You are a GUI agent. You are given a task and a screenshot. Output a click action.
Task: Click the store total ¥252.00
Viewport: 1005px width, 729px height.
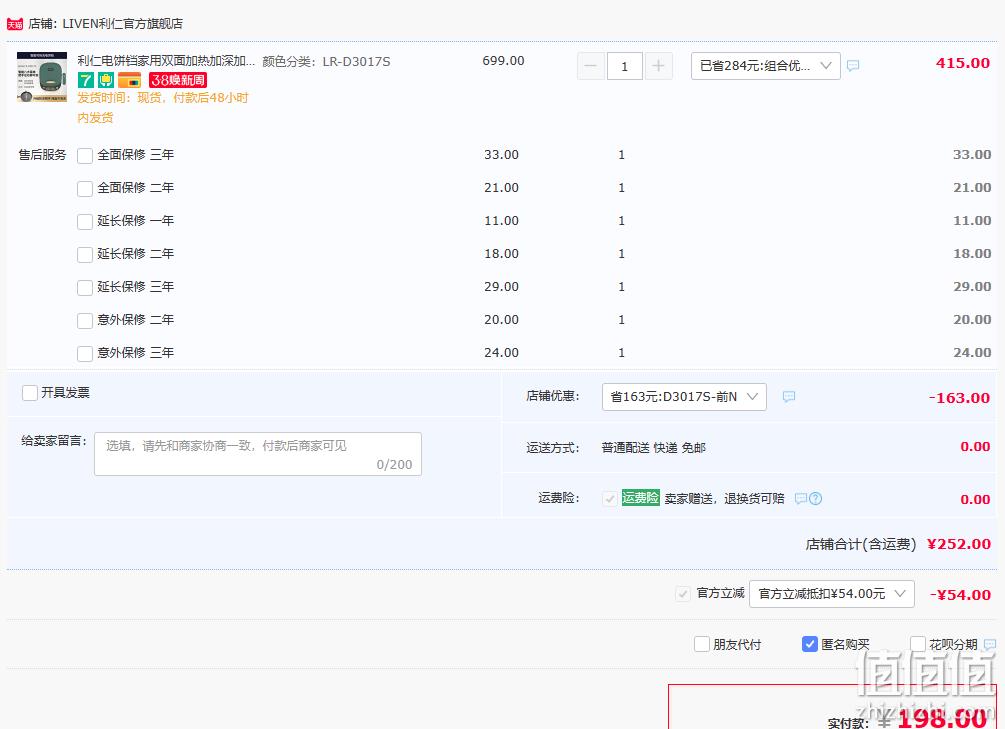point(959,544)
